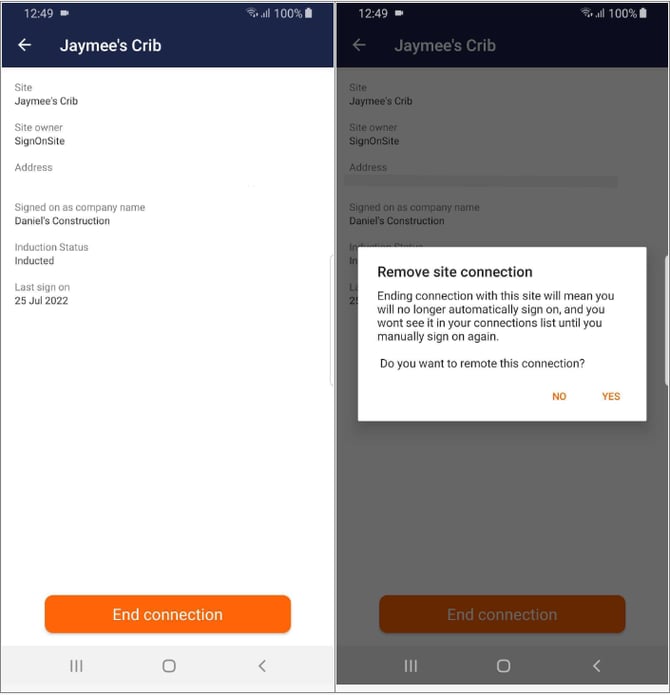This screenshot has height=695, width=670.
Task: Tap the 25 Jul 2022 last sign on date
Action: (x=41, y=301)
